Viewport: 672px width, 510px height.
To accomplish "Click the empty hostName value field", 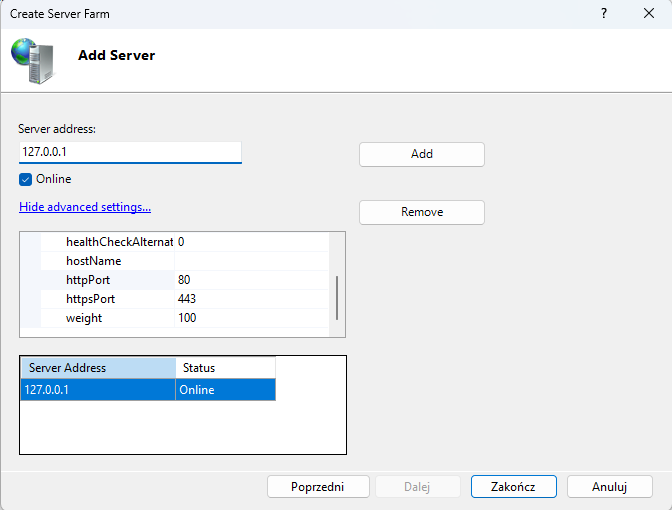I will [x=250, y=261].
